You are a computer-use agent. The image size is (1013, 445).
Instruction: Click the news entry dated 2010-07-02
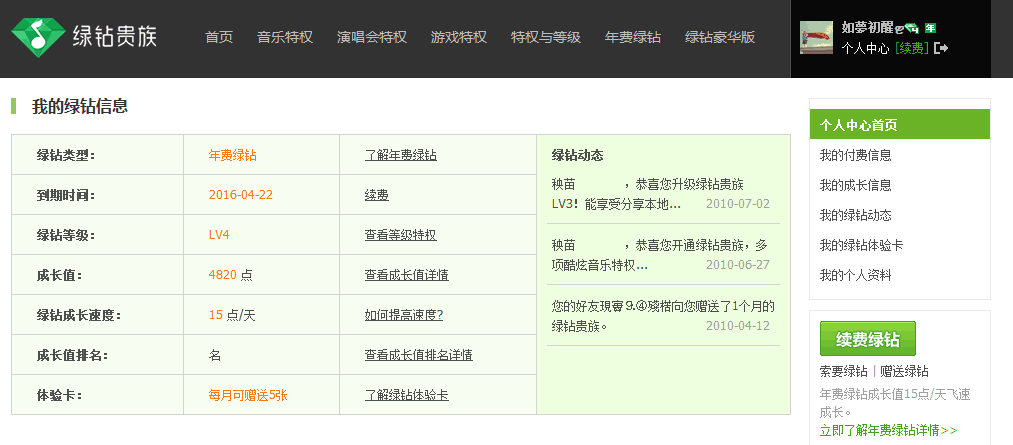[663, 194]
